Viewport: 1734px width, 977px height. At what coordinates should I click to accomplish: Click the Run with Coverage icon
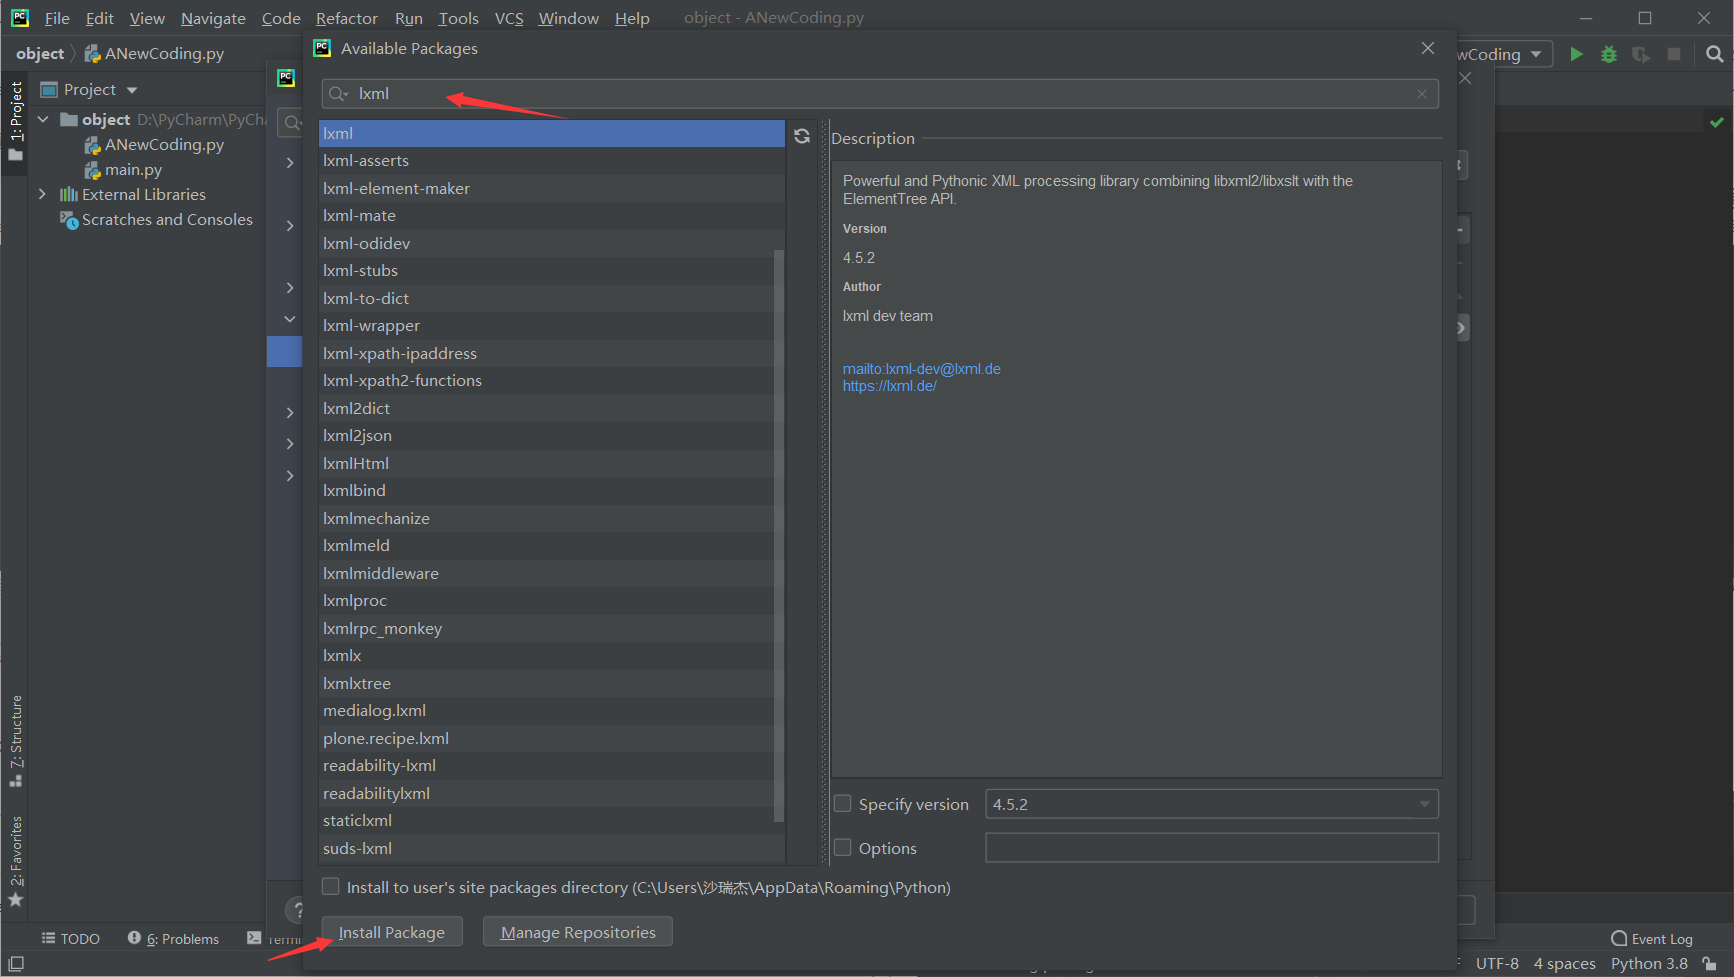tap(1641, 54)
